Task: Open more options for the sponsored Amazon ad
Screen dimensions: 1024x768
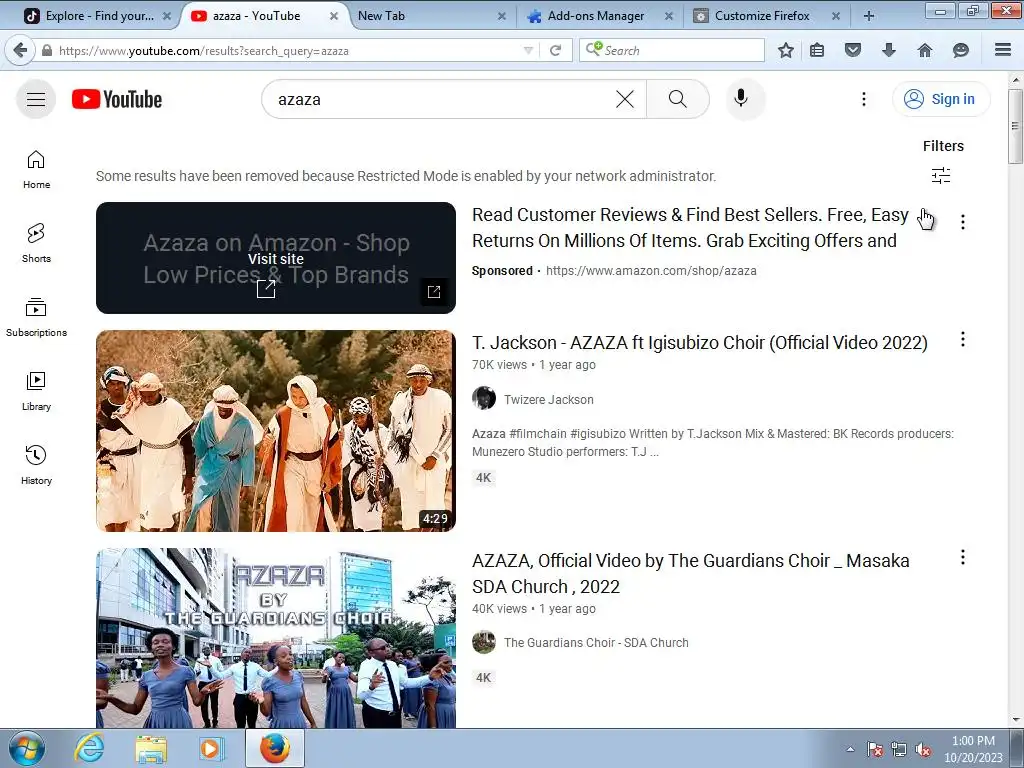Action: pyautogui.click(x=963, y=222)
